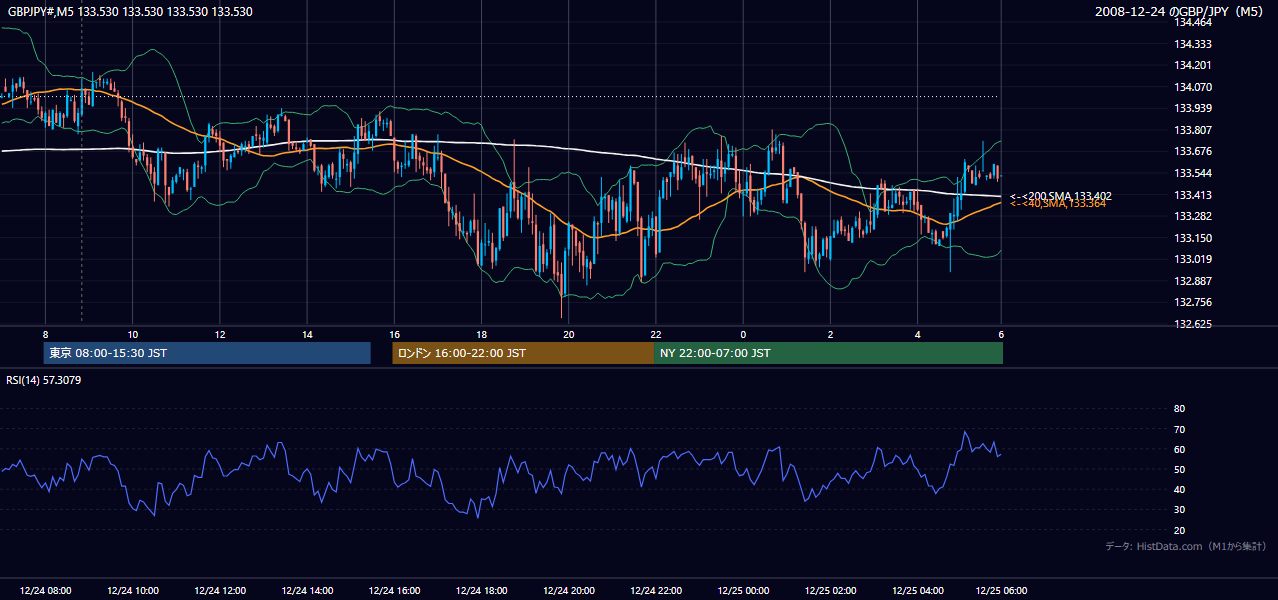
Task: Click the 133.676 price axis label
Action: (x=1192, y=152)
